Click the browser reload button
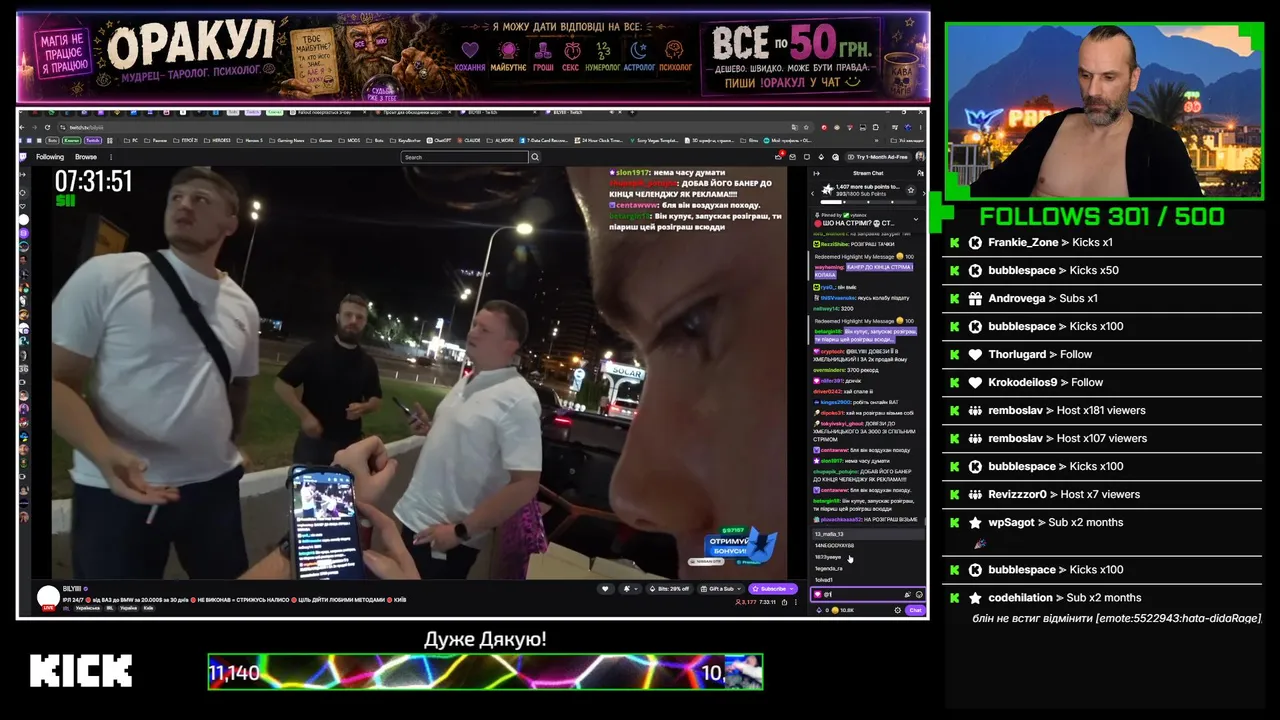Screen dimensions: 1280x720 pyautogui.click(x=49, y=127)
